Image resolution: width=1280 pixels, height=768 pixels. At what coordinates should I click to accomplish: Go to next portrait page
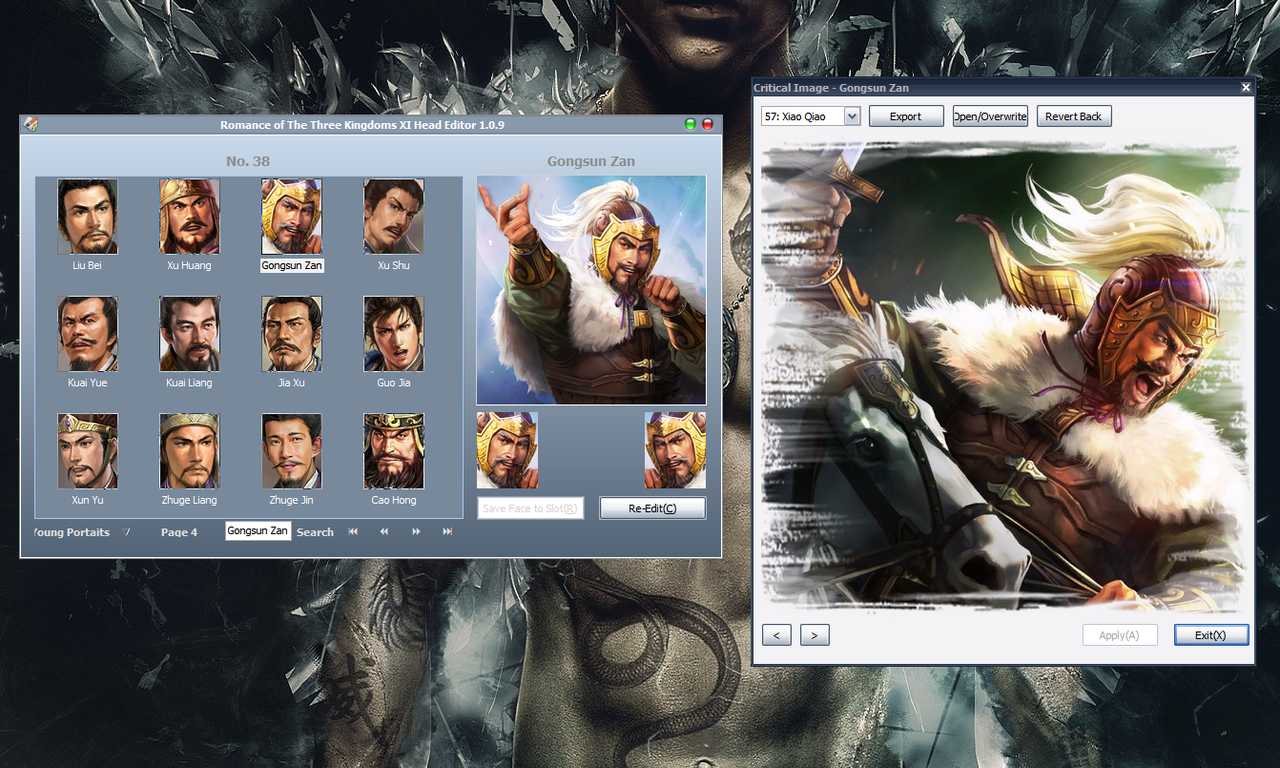pyautogui.click(x=416, y=532)
